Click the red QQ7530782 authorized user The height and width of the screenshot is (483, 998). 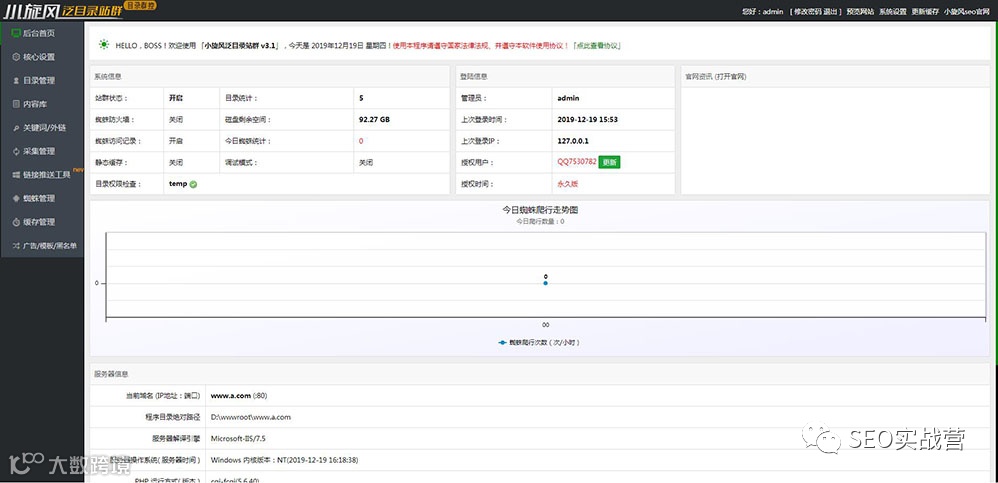click(x=577, y=162)
